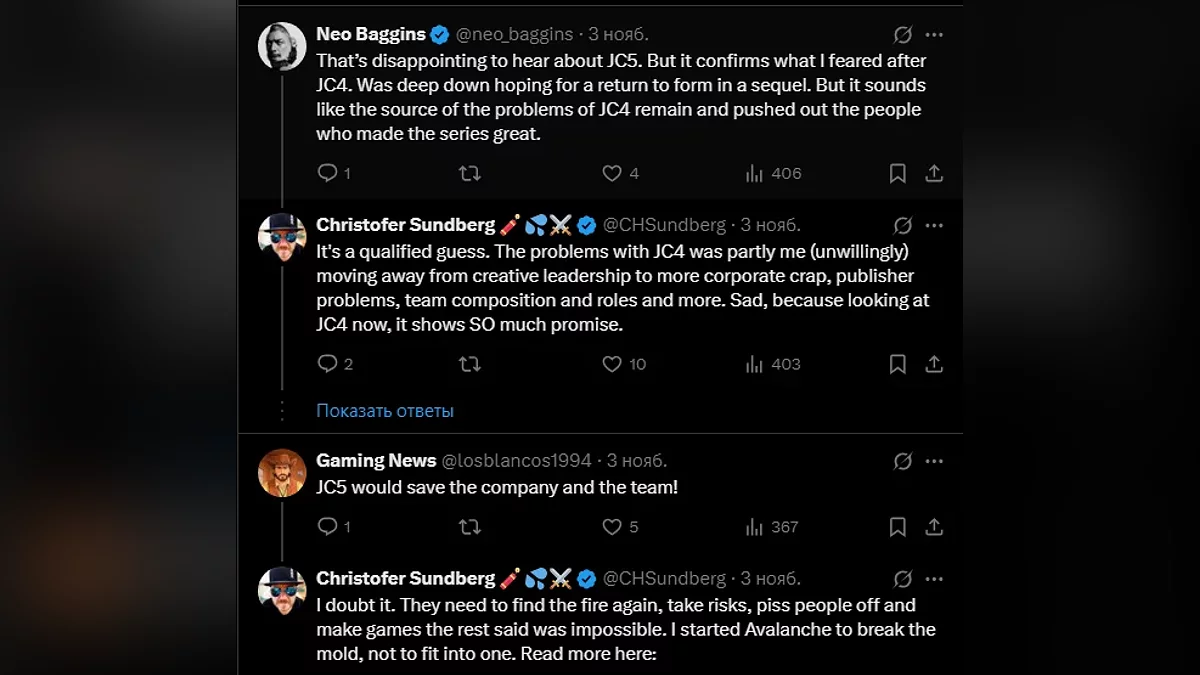The width and height of the screenshot is (1200, 675).
Task: Open more options on Gaming News tweet
Action: point(934,461)
